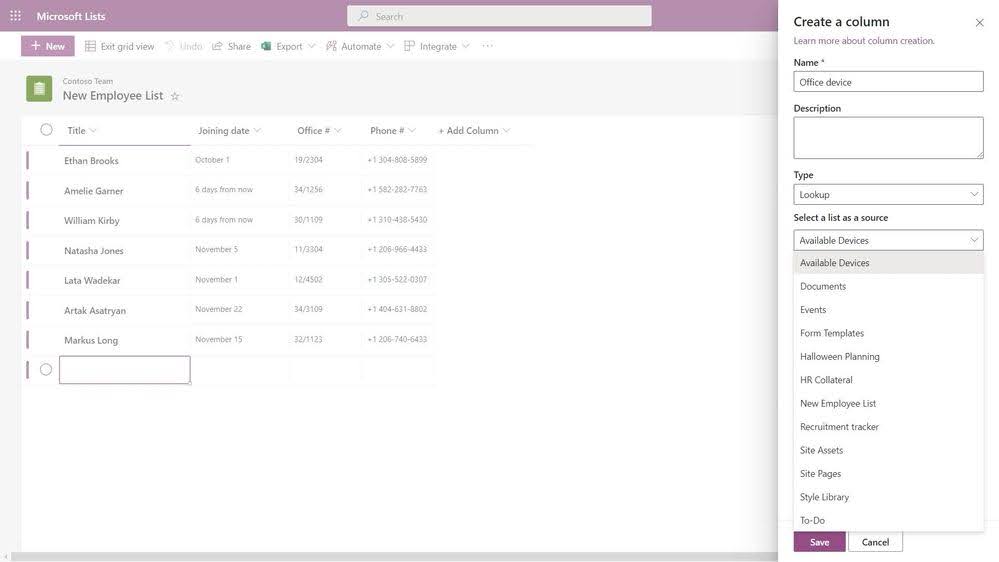Screen dimensions: 999x562
Task: Open the app launcher waffle icon
Action: (15, 16)
